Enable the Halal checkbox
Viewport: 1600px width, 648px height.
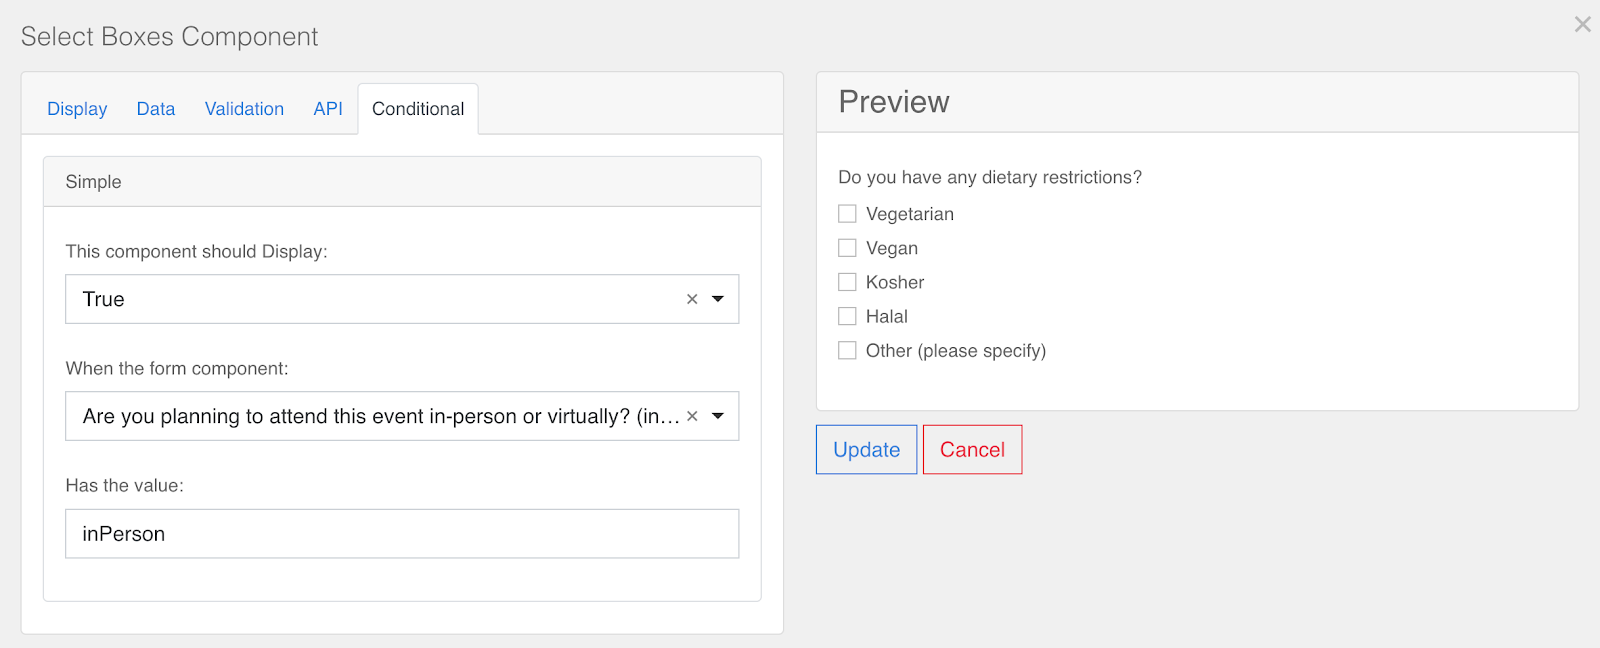click(x=848, y=316)
